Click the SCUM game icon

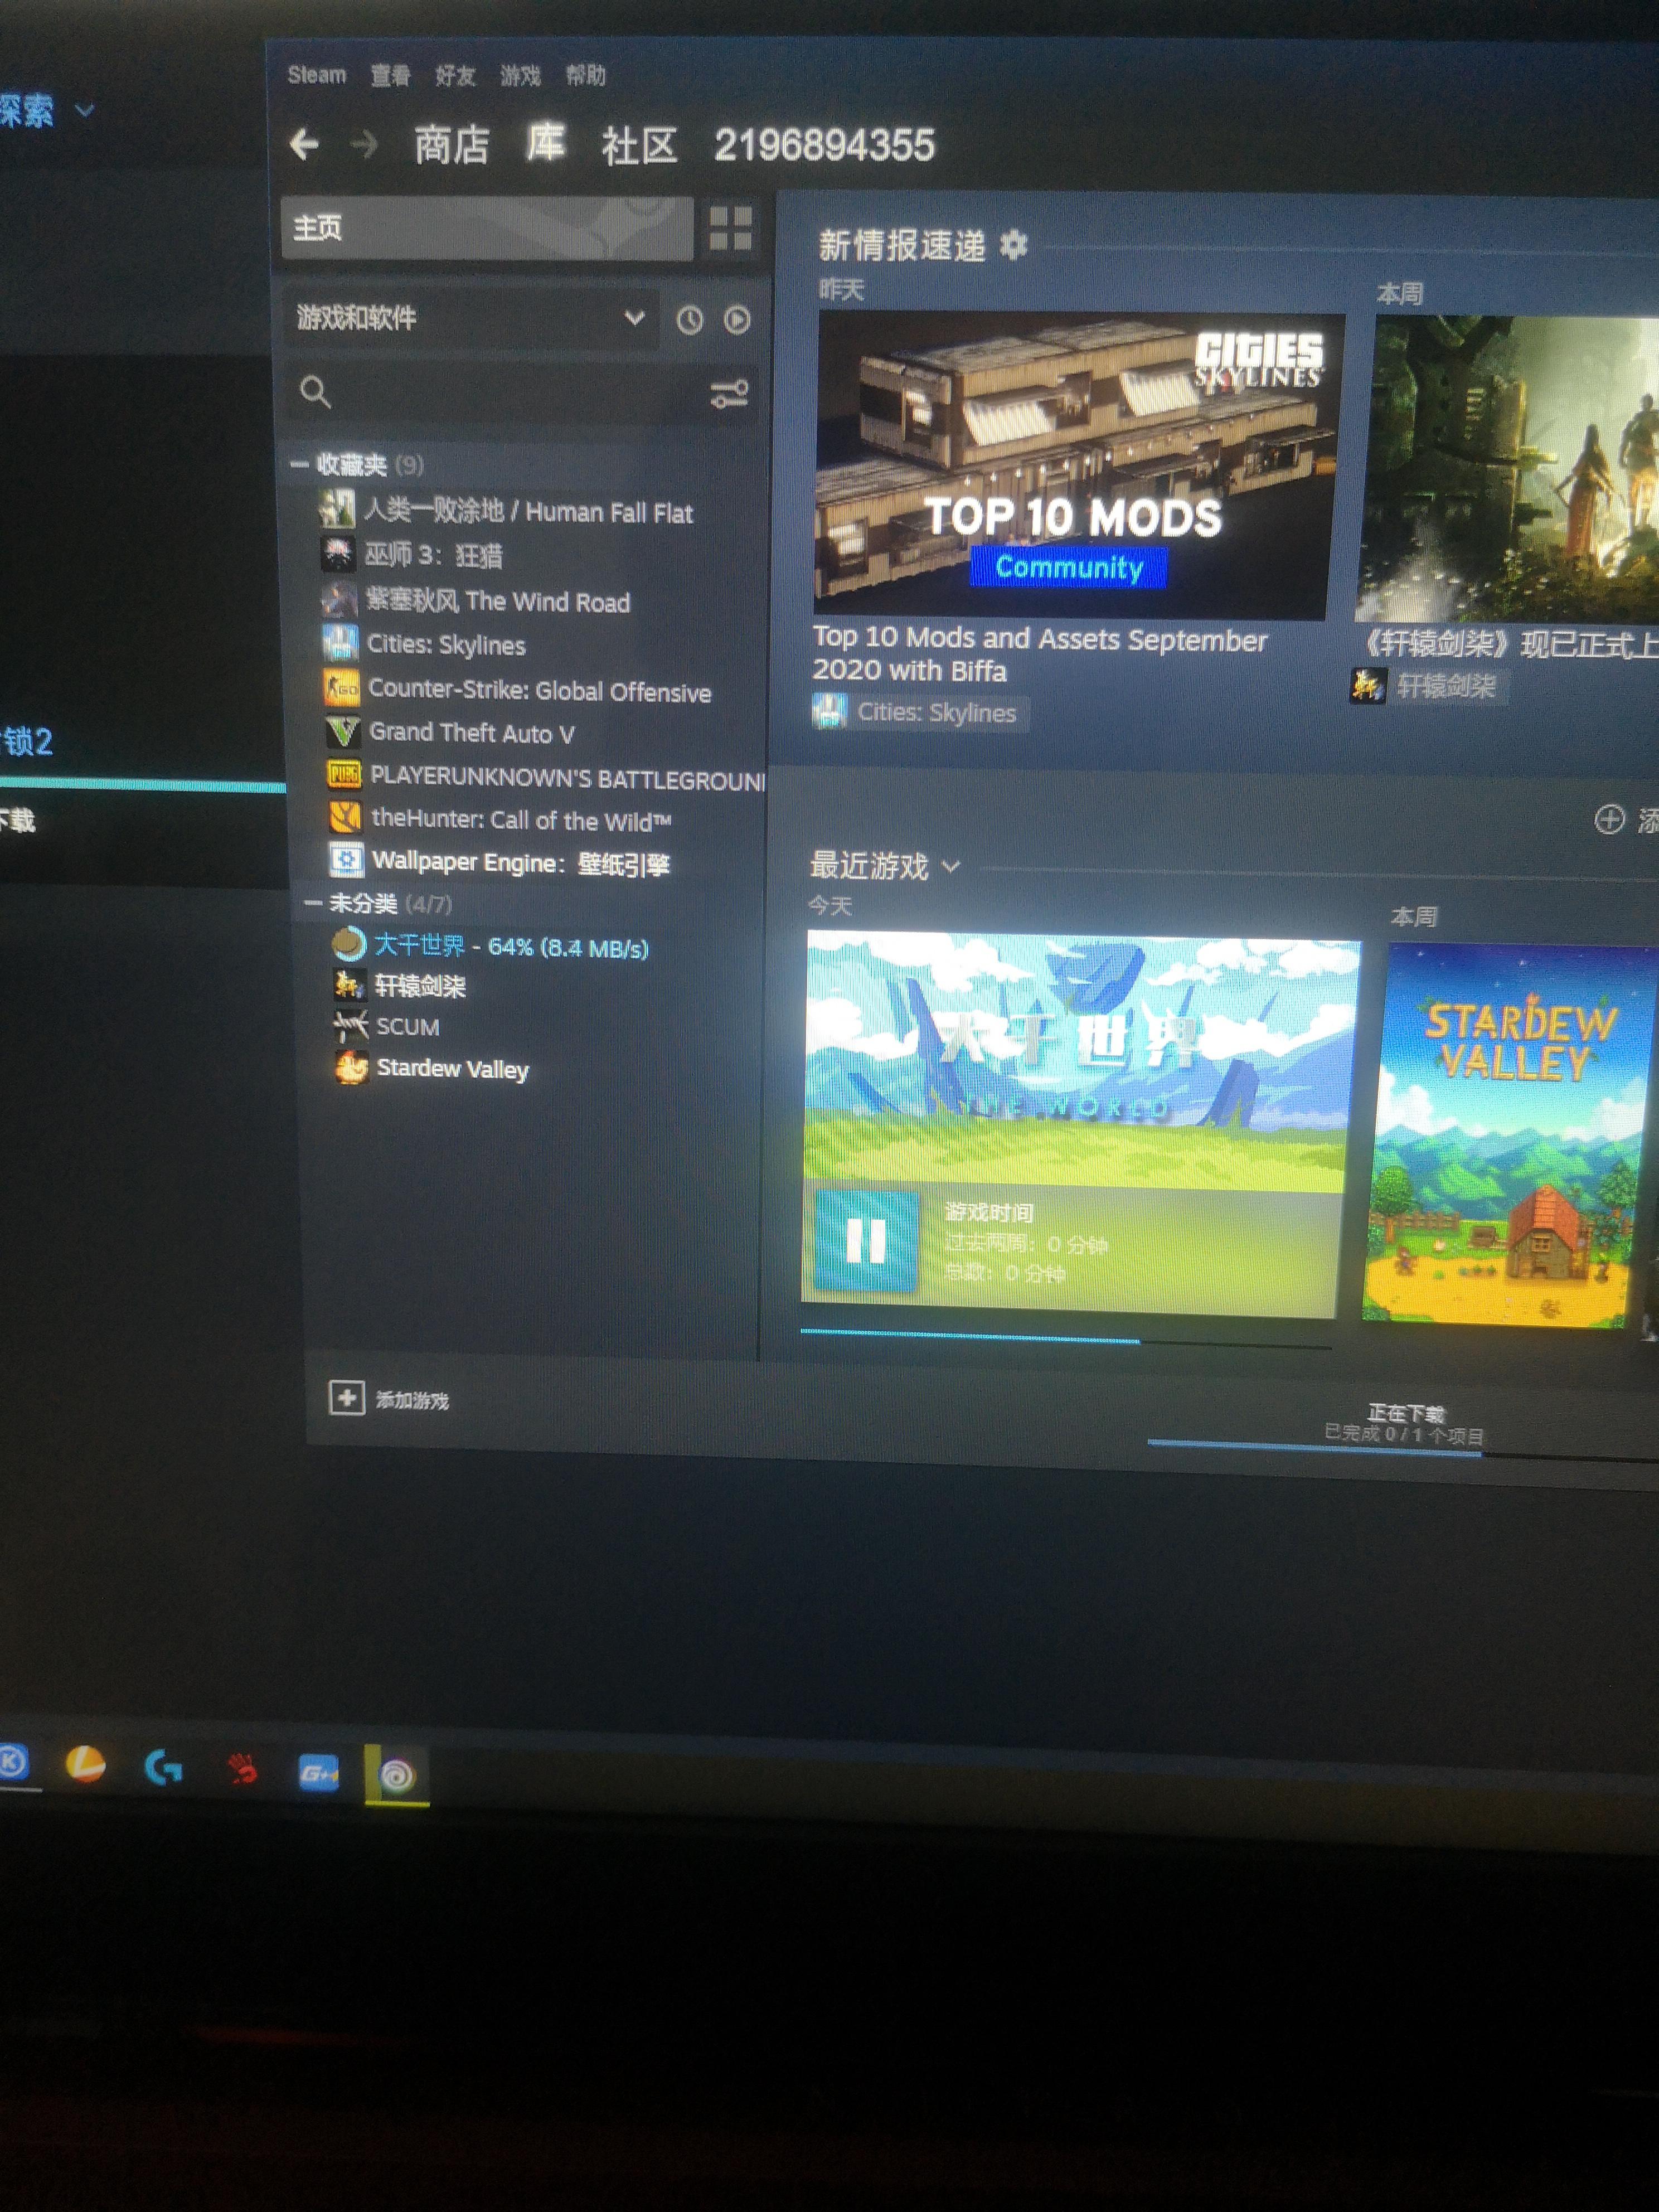350,1026
